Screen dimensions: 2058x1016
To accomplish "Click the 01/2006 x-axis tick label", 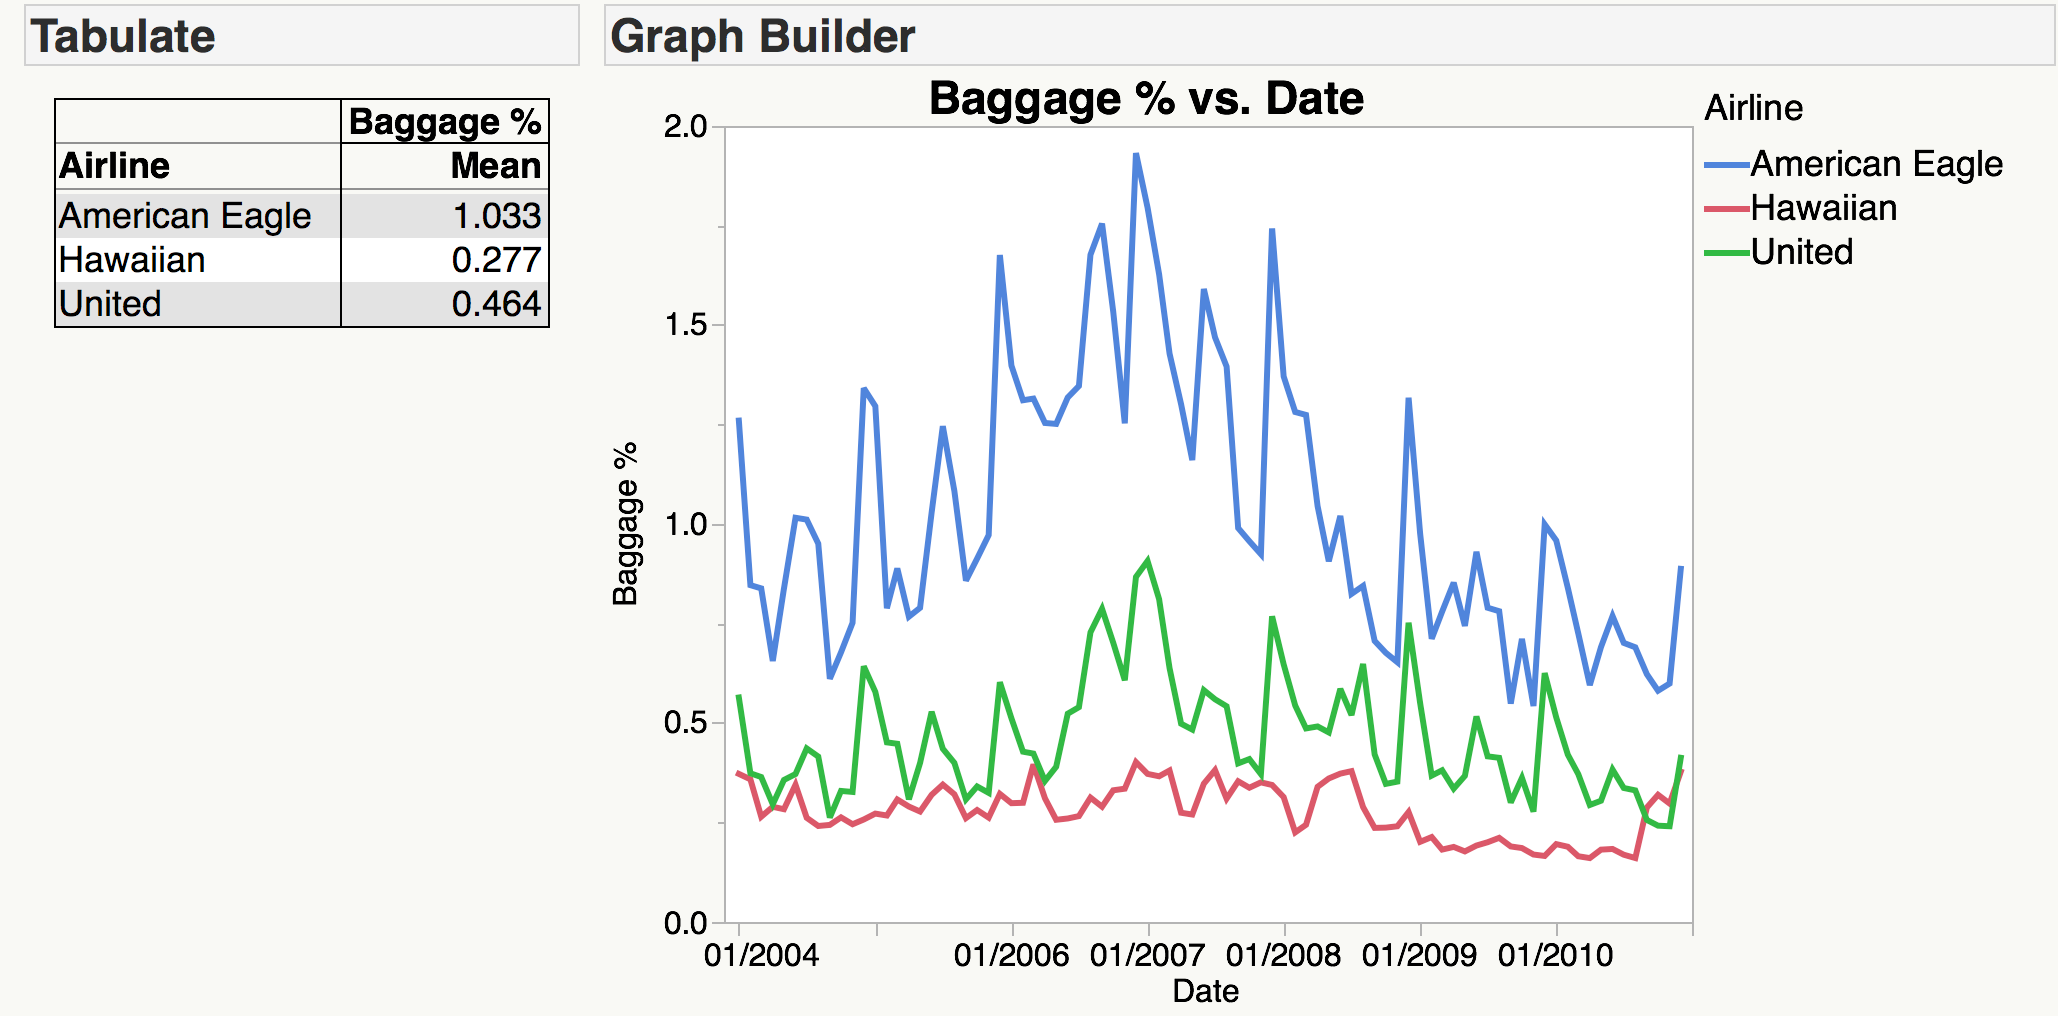I will [x=1012, y=955].
